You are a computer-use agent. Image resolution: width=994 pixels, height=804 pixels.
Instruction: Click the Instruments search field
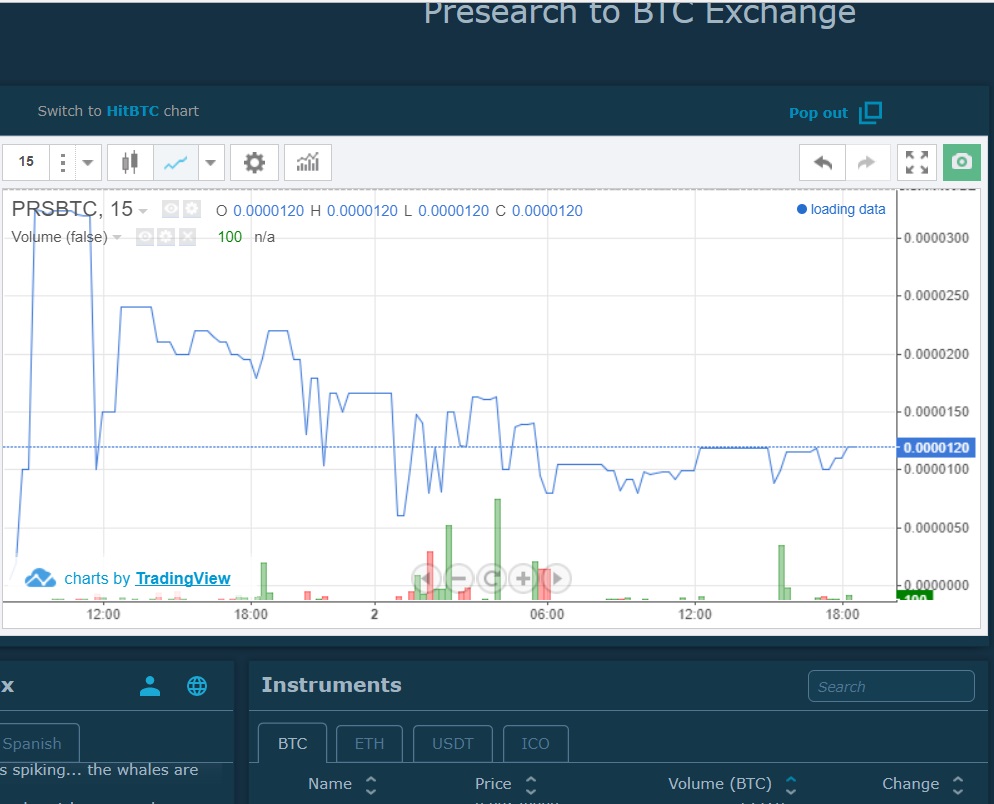point(890,687)
